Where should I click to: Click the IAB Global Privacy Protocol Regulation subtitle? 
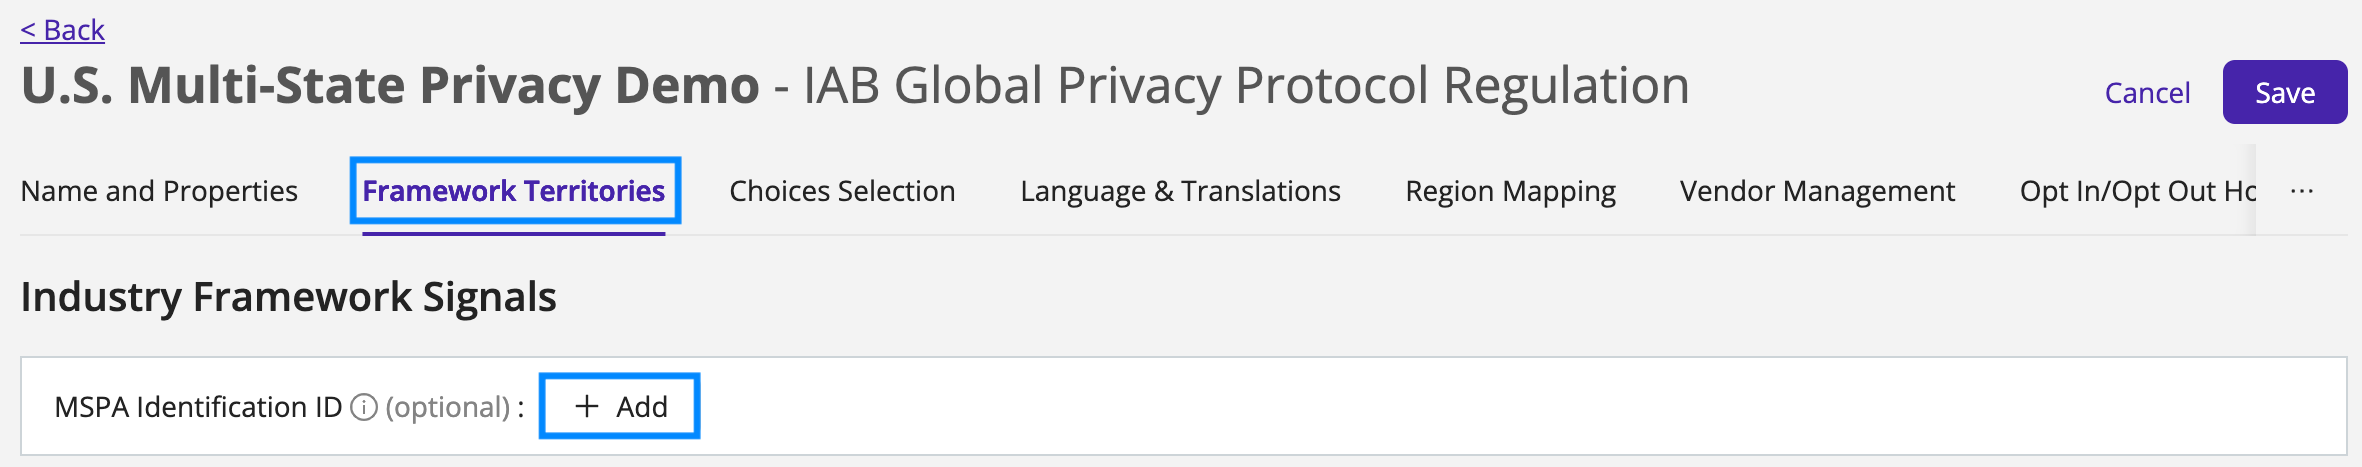pyautogui.click(x=1247, y=85)
